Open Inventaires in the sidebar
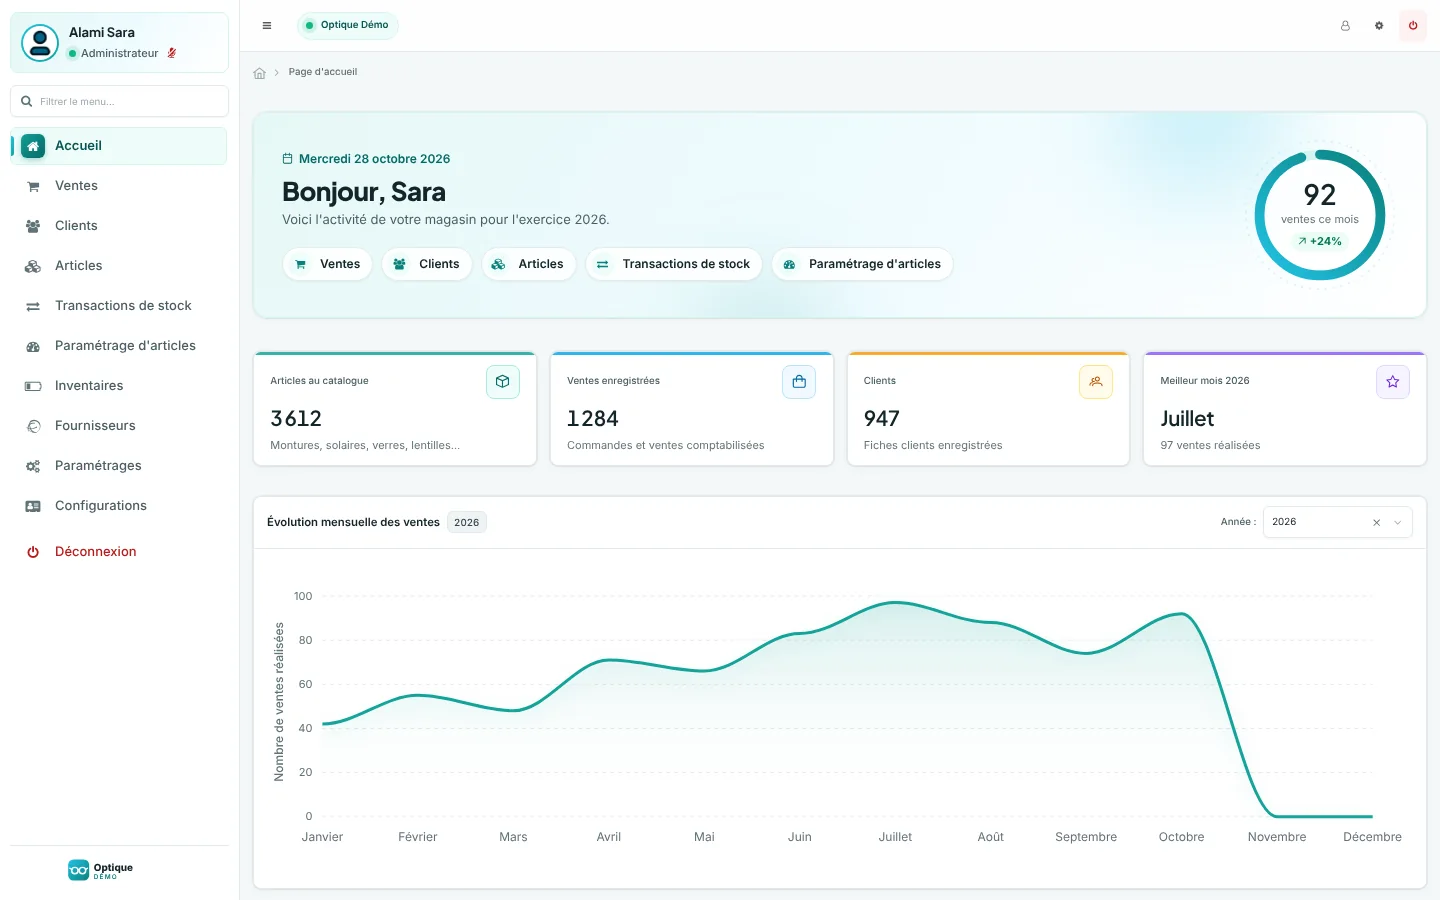This screenshot has height=900, width=1440. click(119, 386)
